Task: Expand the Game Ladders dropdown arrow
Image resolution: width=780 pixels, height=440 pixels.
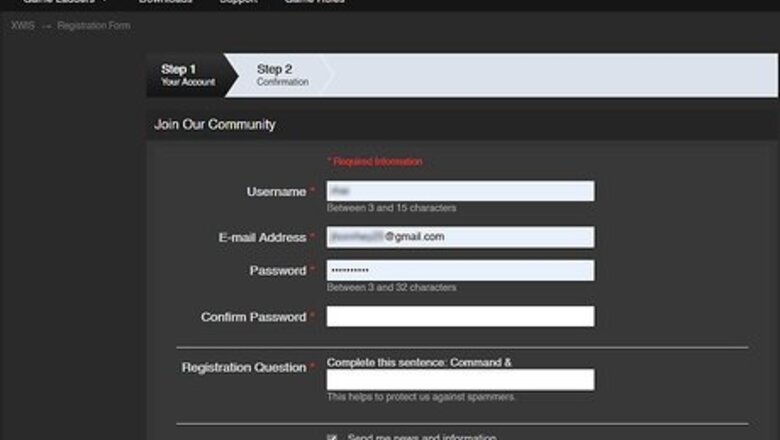Action: [x=104, y=2]
